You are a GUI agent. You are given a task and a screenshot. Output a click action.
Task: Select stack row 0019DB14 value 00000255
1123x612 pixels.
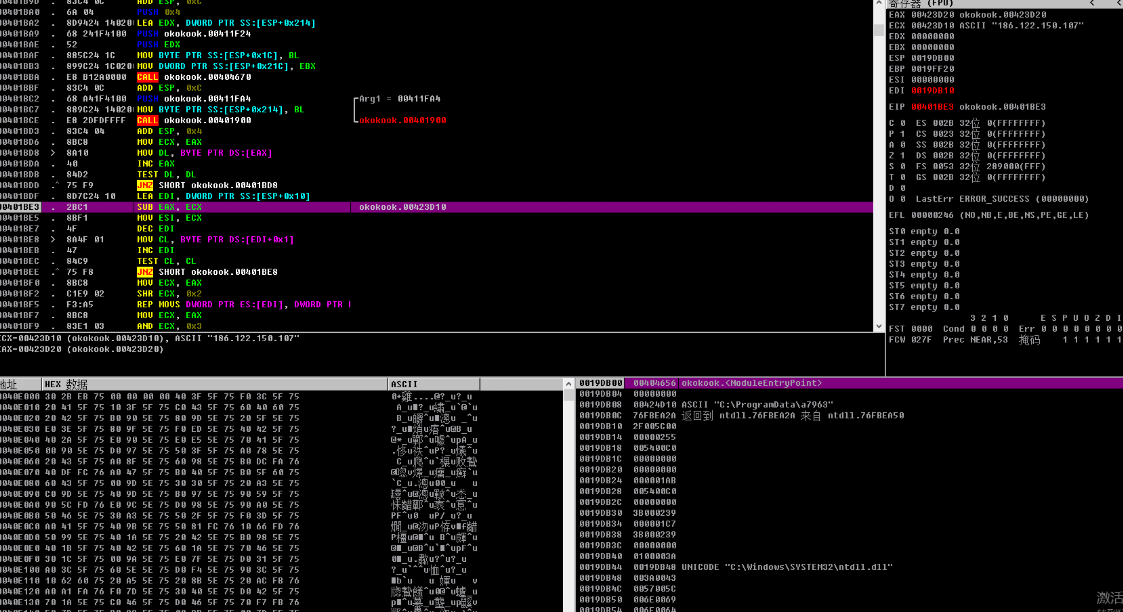(849, 437)
